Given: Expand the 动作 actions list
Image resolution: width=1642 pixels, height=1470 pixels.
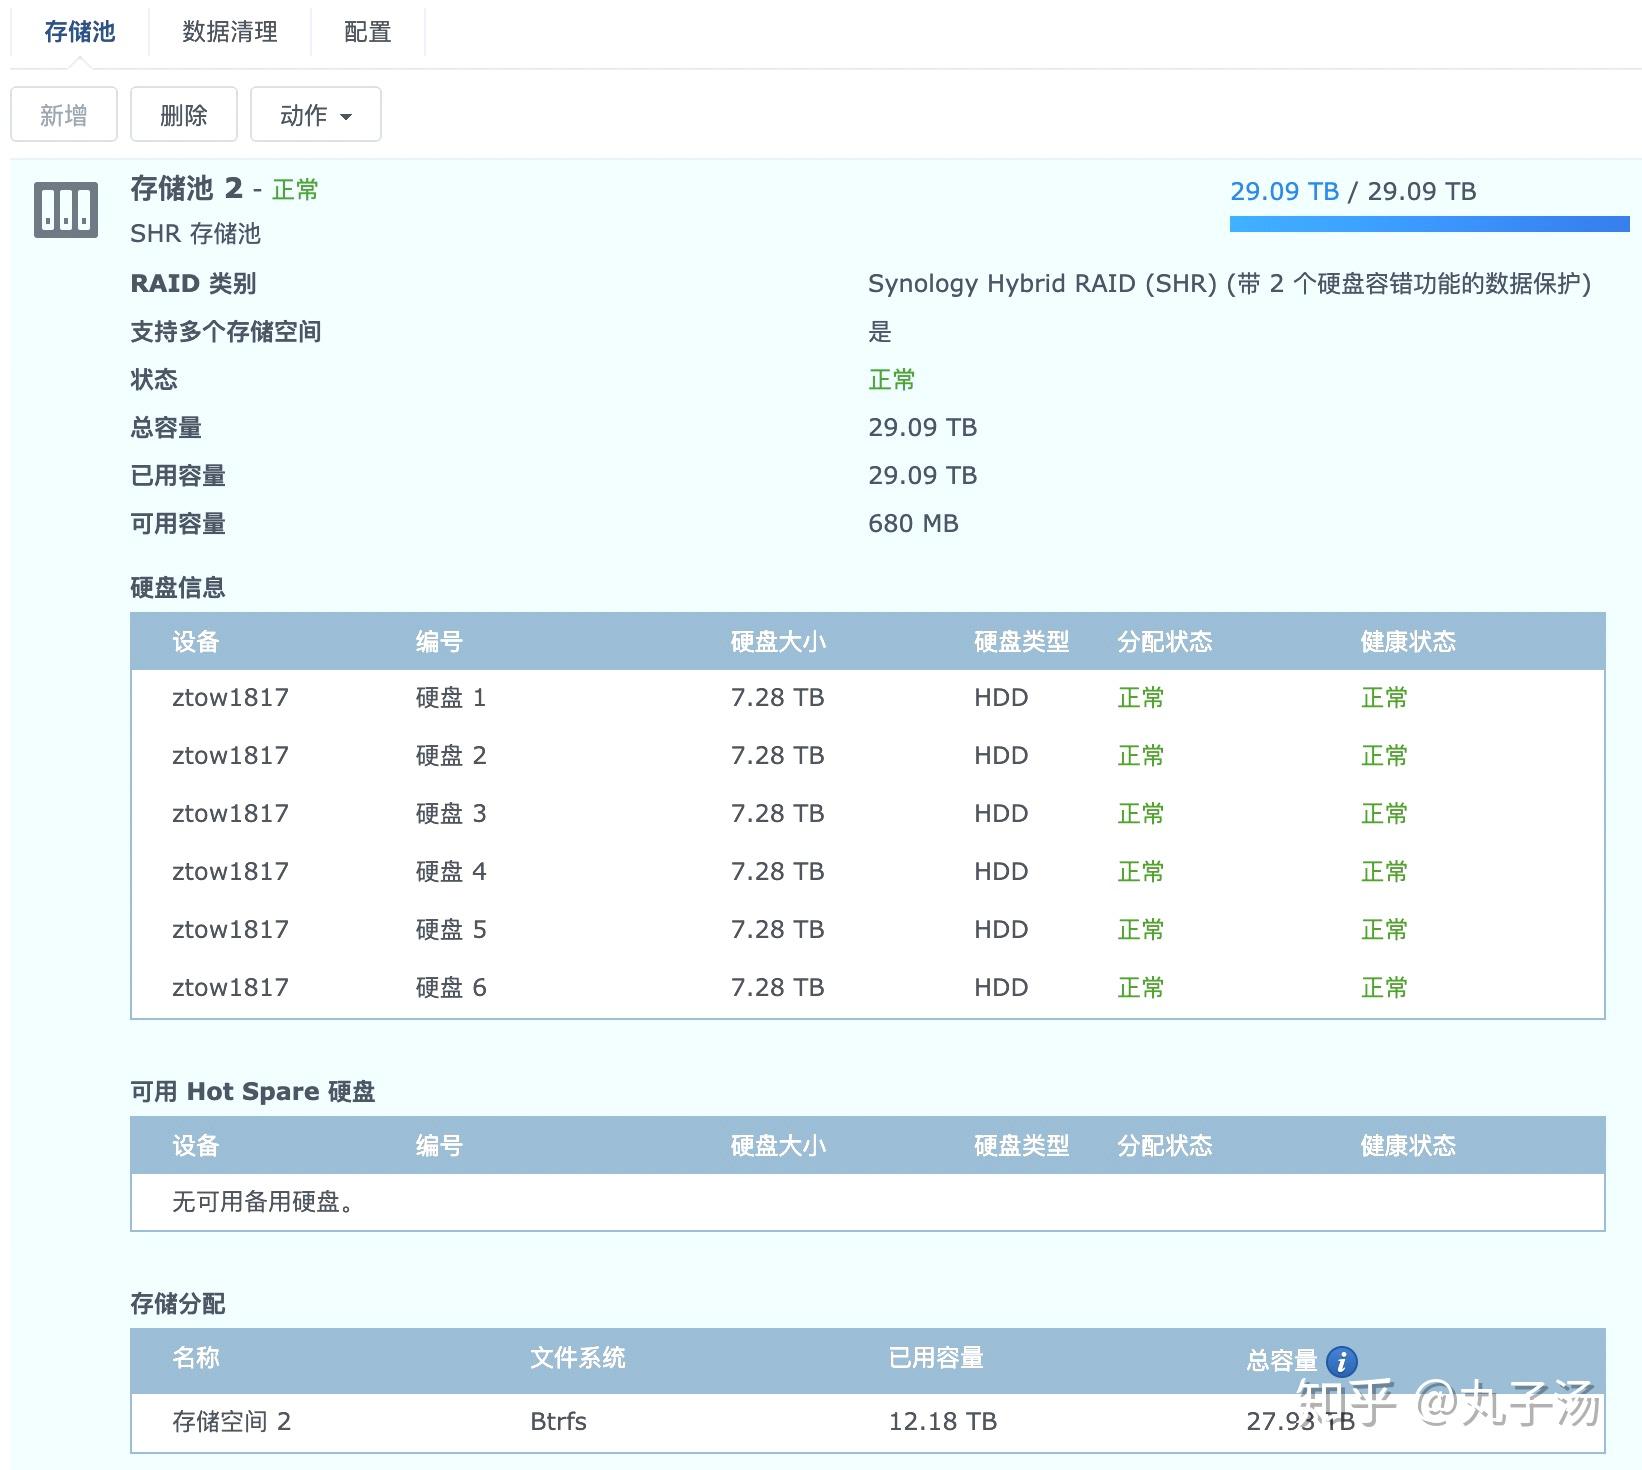Looking at the screenshot, I should (x=315, y=114).
